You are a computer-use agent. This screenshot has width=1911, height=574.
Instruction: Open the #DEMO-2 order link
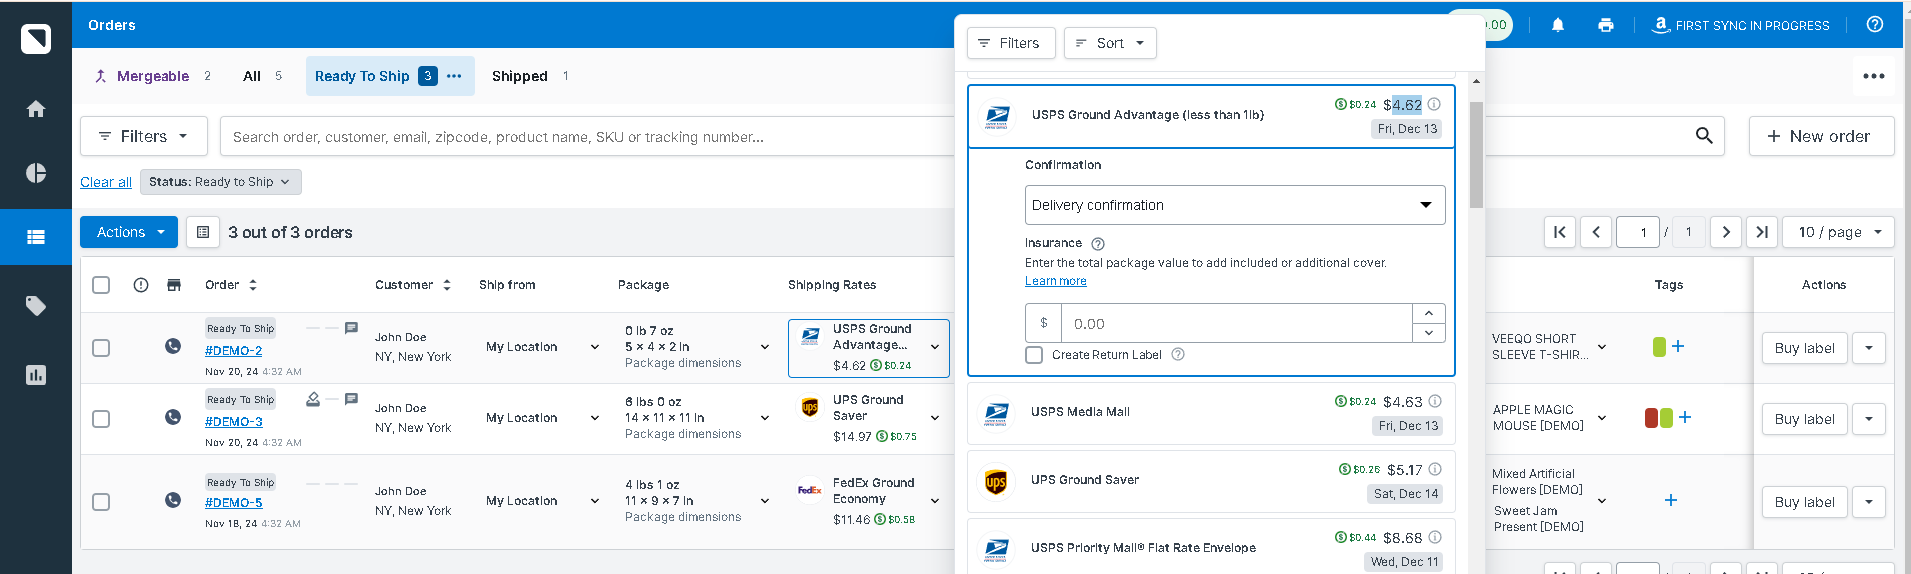[x=234, y=351]
